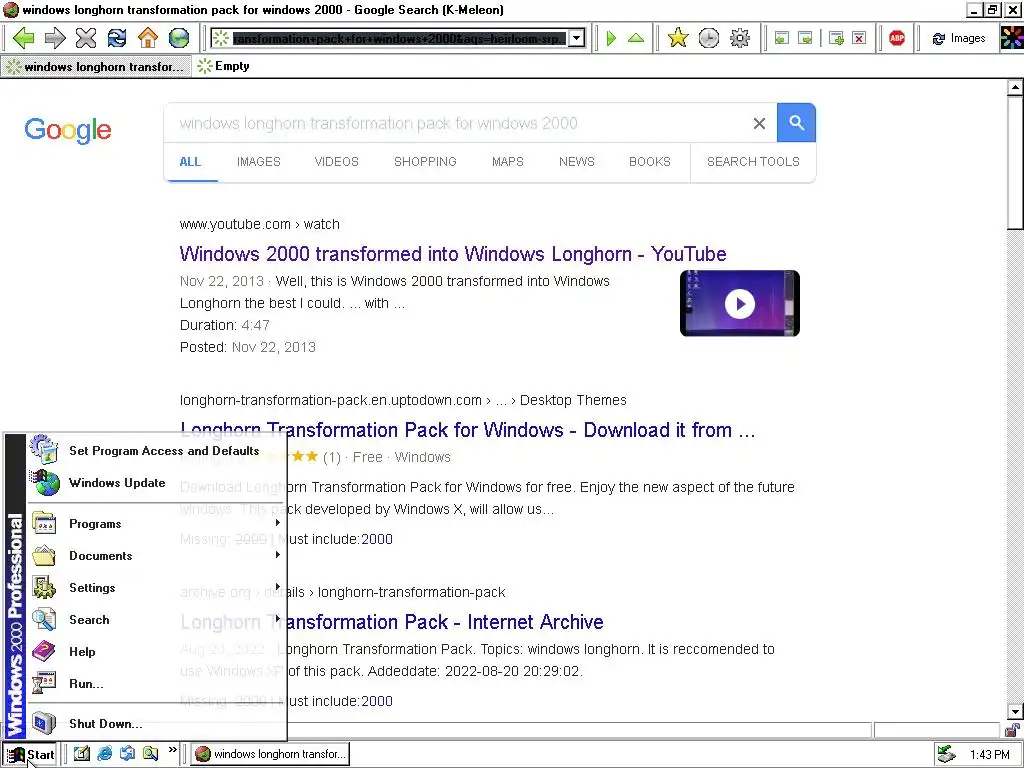Close current tab with red X toolbar icon
This screenshot has width=1024, height=768.
tap(859, 39)
